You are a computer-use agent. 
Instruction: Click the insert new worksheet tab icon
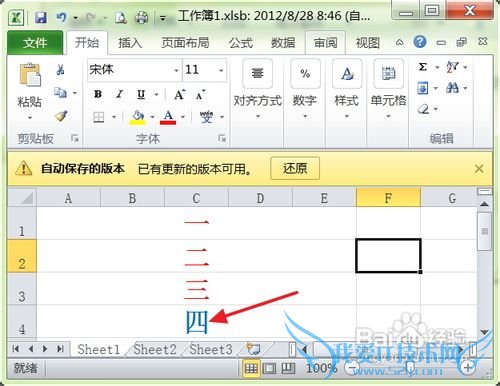click(253, 349)
